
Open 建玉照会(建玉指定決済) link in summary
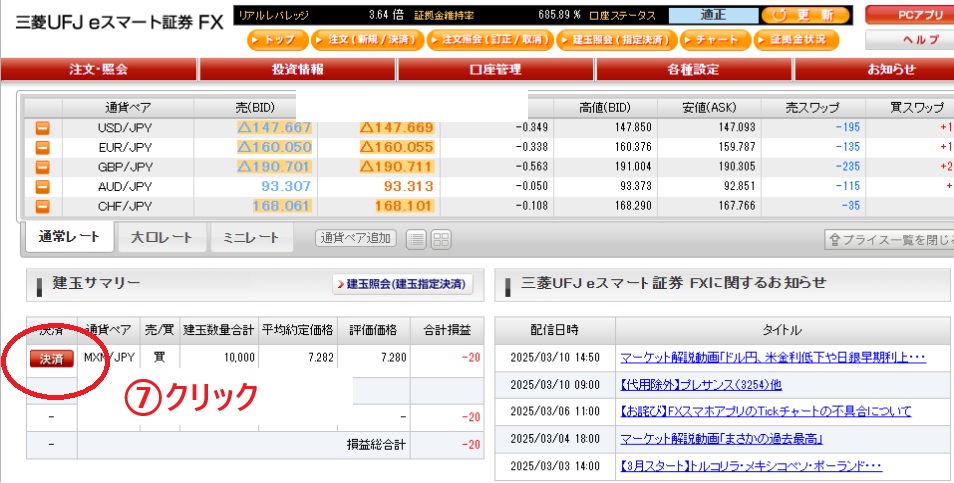pyautogui.click(x=403, y=284)
